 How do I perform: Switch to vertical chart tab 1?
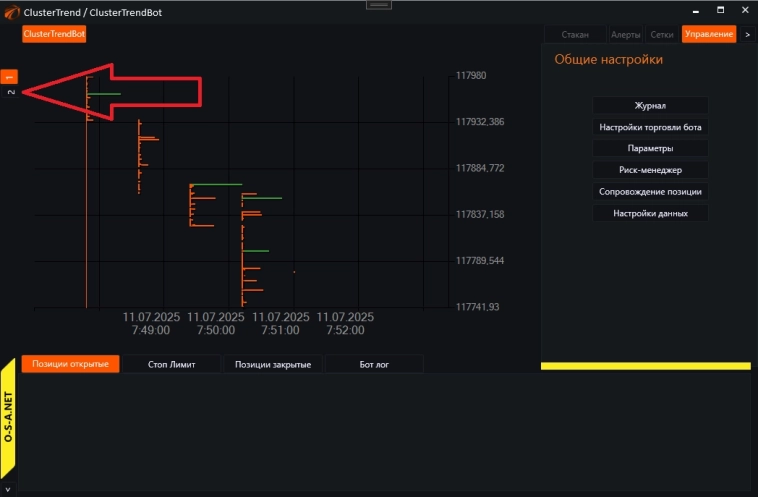coord(10,76)
